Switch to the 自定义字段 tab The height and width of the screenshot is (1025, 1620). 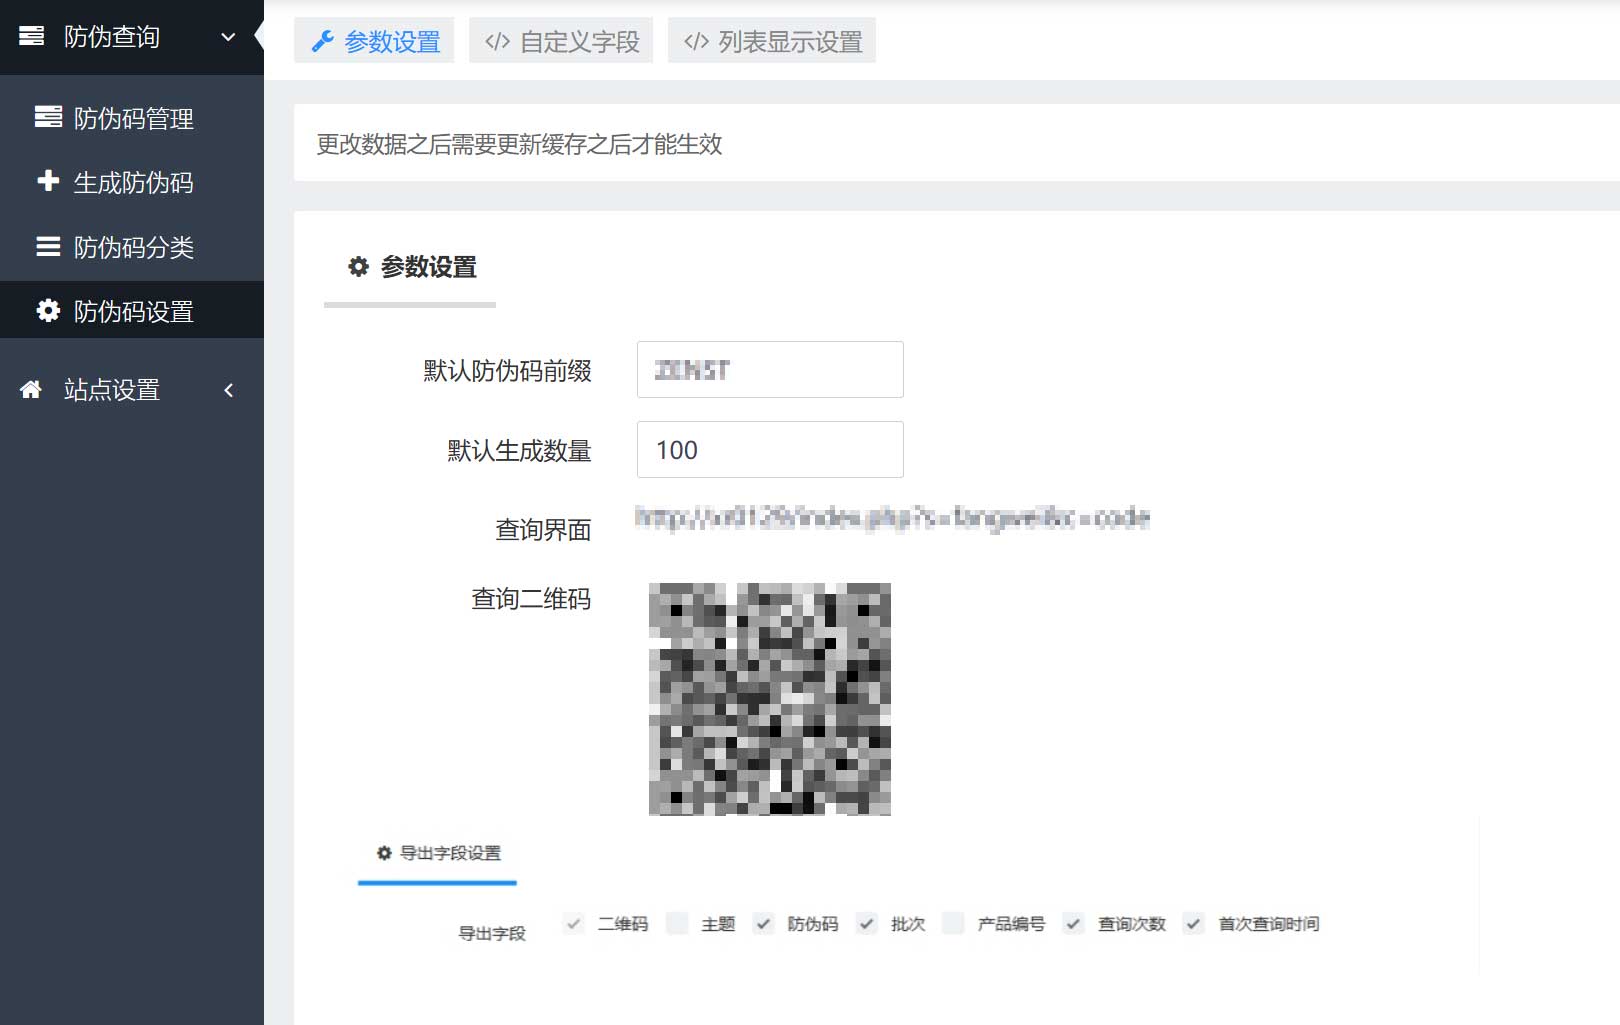pyautogui.click(x=561, y=40)
